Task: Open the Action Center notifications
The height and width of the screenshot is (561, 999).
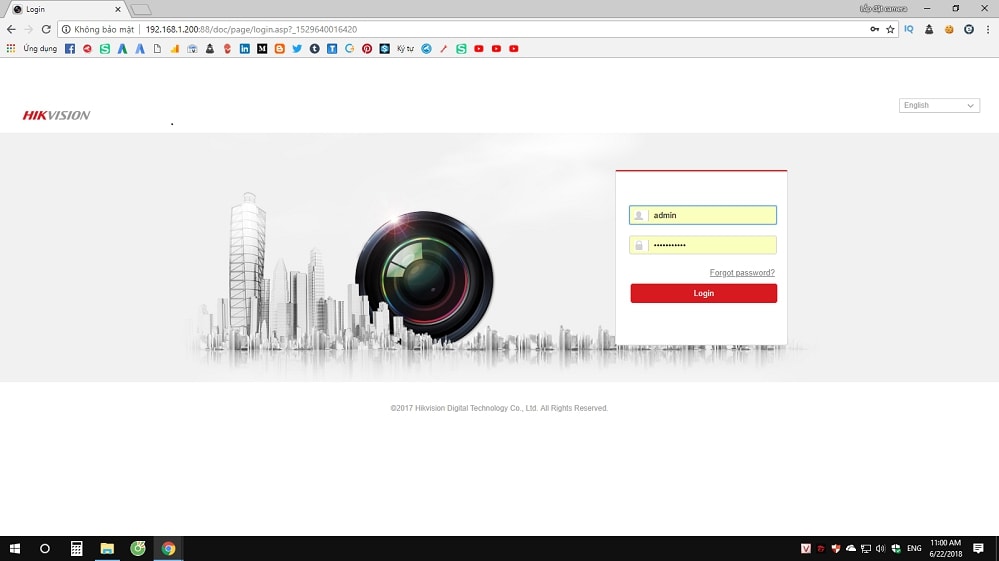Action: pyautogui.click(x=979, y=548)
